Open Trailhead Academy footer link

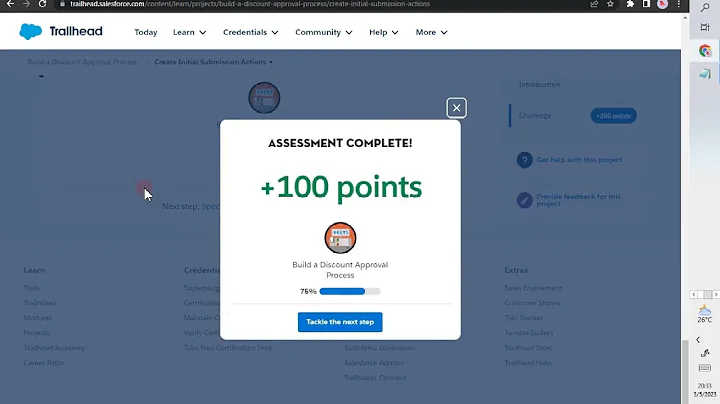click(54, 348)
